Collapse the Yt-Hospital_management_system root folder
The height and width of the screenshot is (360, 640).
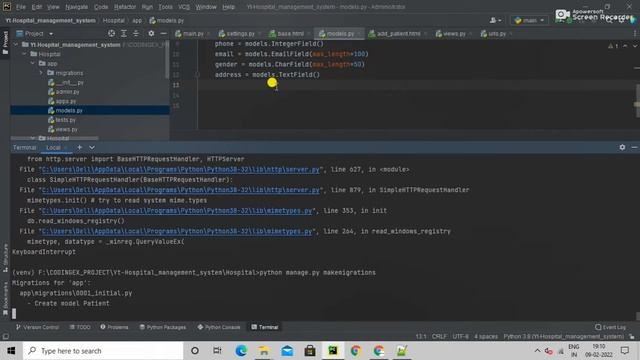tap(16, 44)
